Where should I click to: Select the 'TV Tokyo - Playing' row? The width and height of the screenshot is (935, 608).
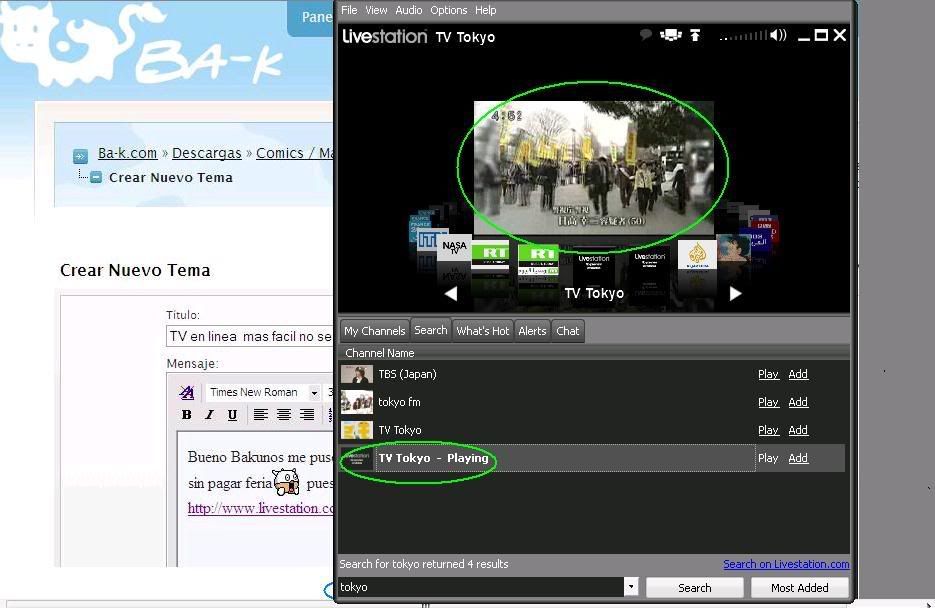click(x=592, y=458)
